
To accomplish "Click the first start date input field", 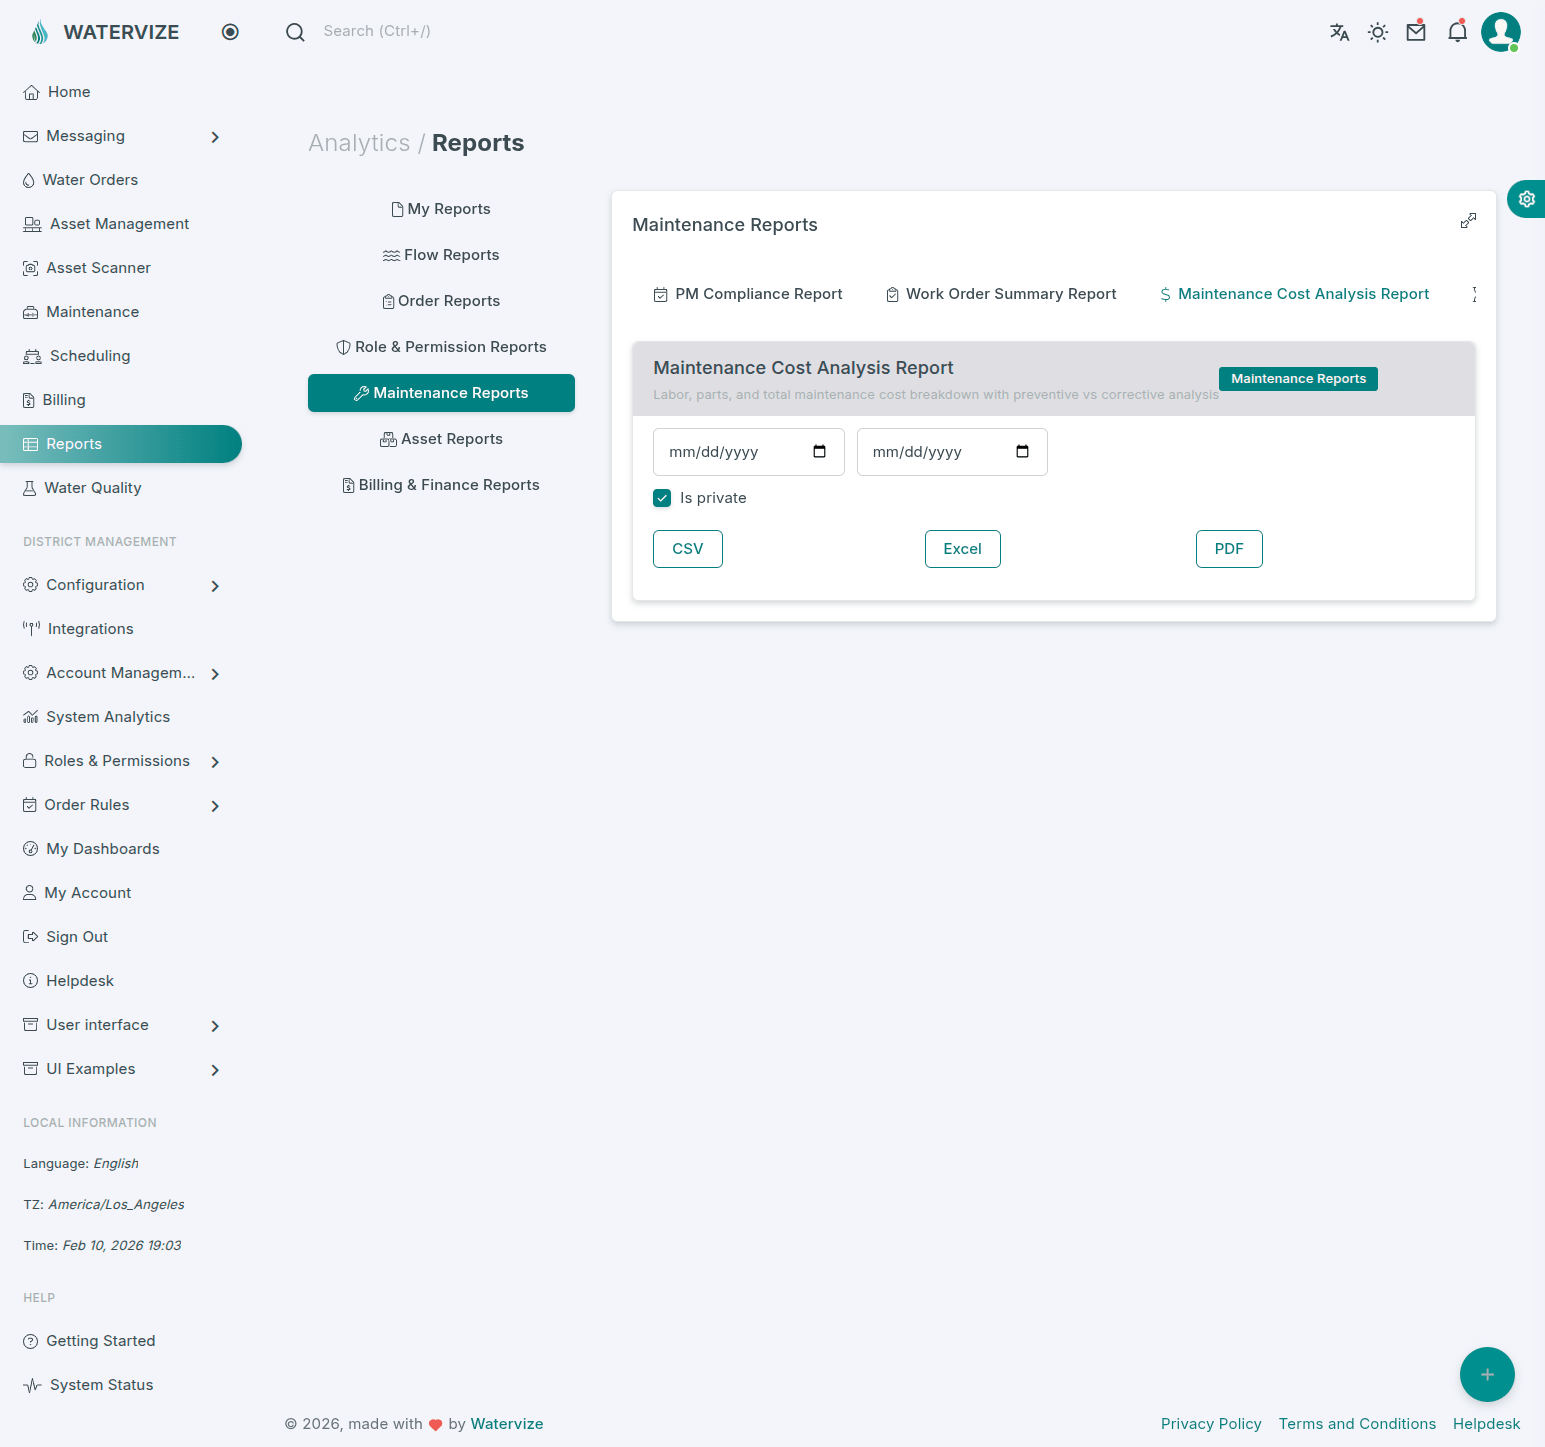I will point(735,452).
